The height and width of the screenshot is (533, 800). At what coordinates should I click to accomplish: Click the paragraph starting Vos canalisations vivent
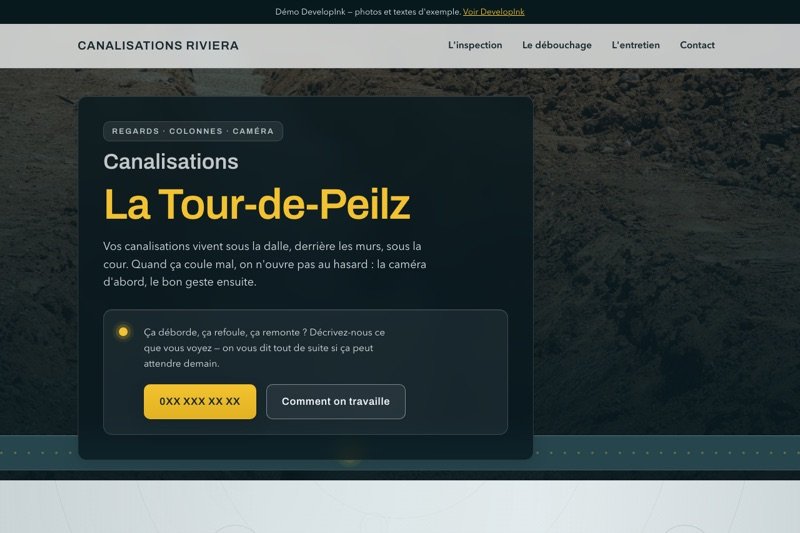[x=265, y=264]
